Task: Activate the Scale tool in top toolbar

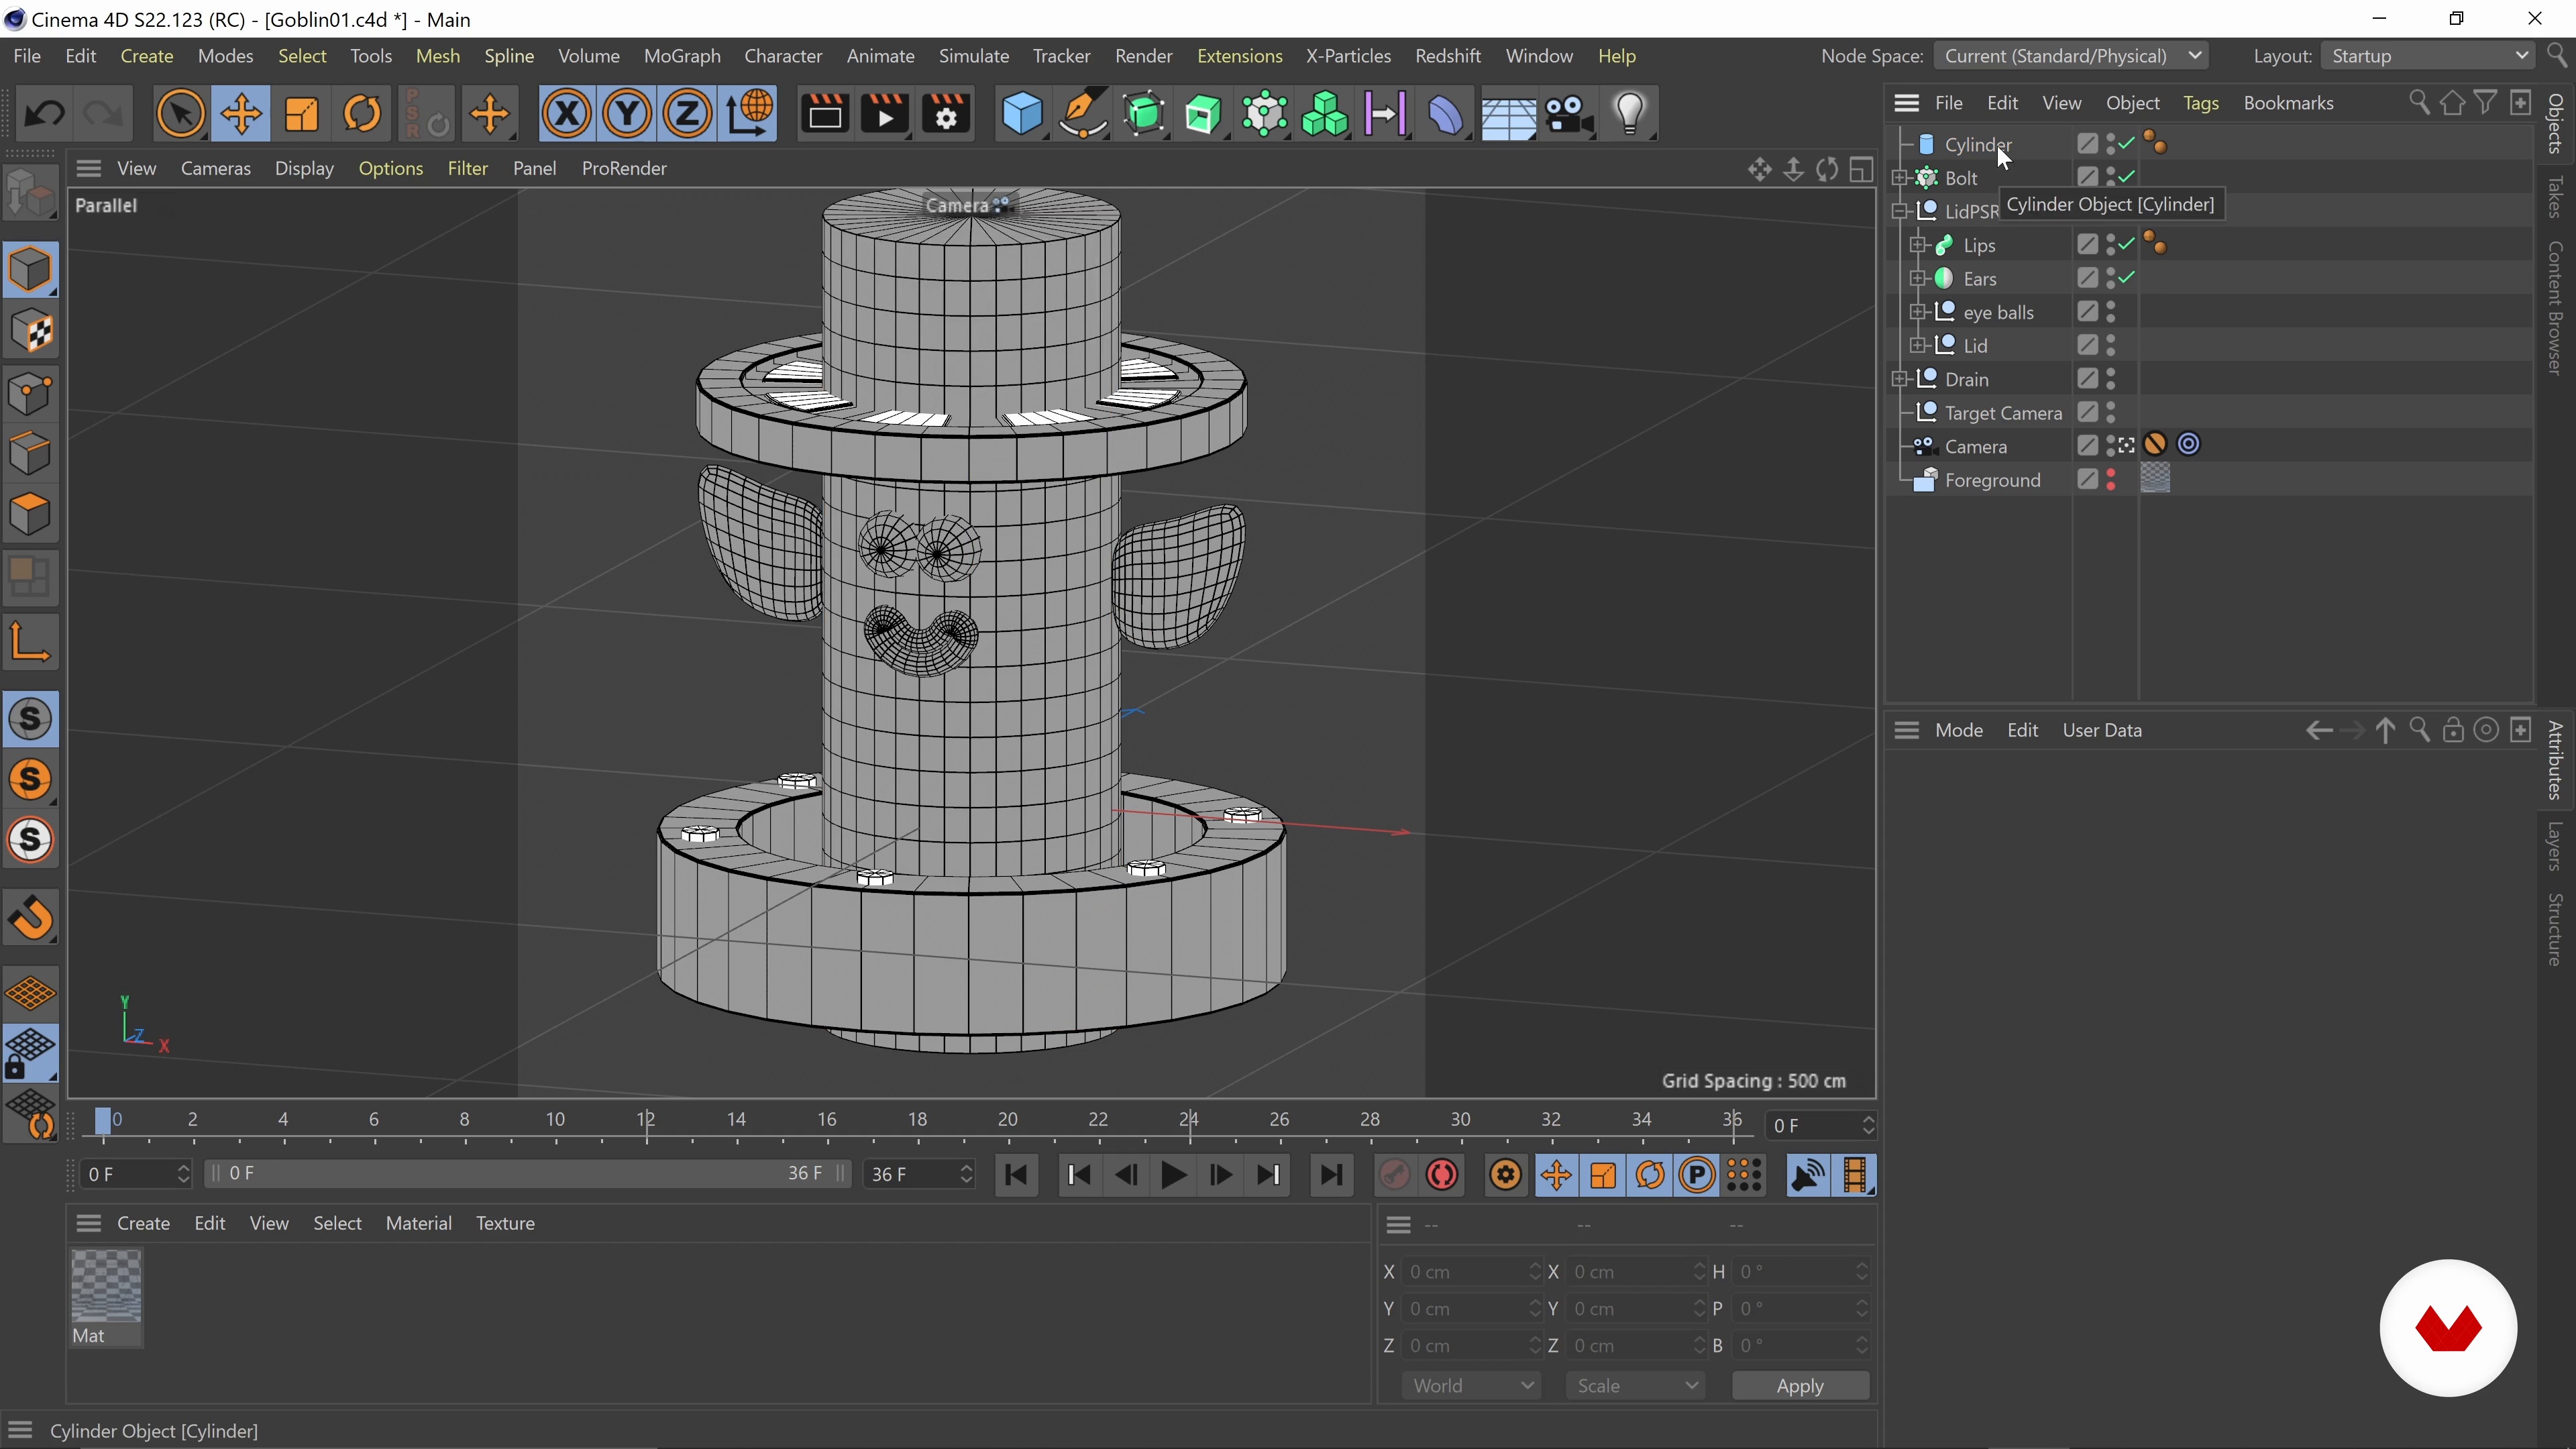Action: 301,114
